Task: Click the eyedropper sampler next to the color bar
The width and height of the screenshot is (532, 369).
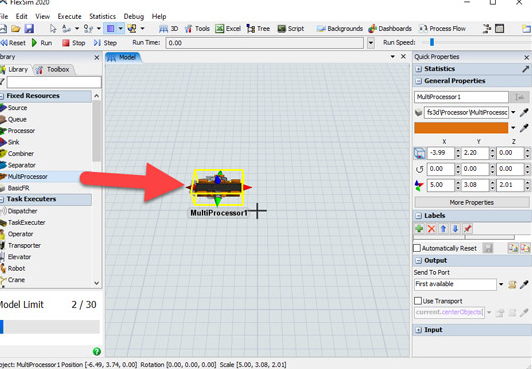Action: pos(524,128)
